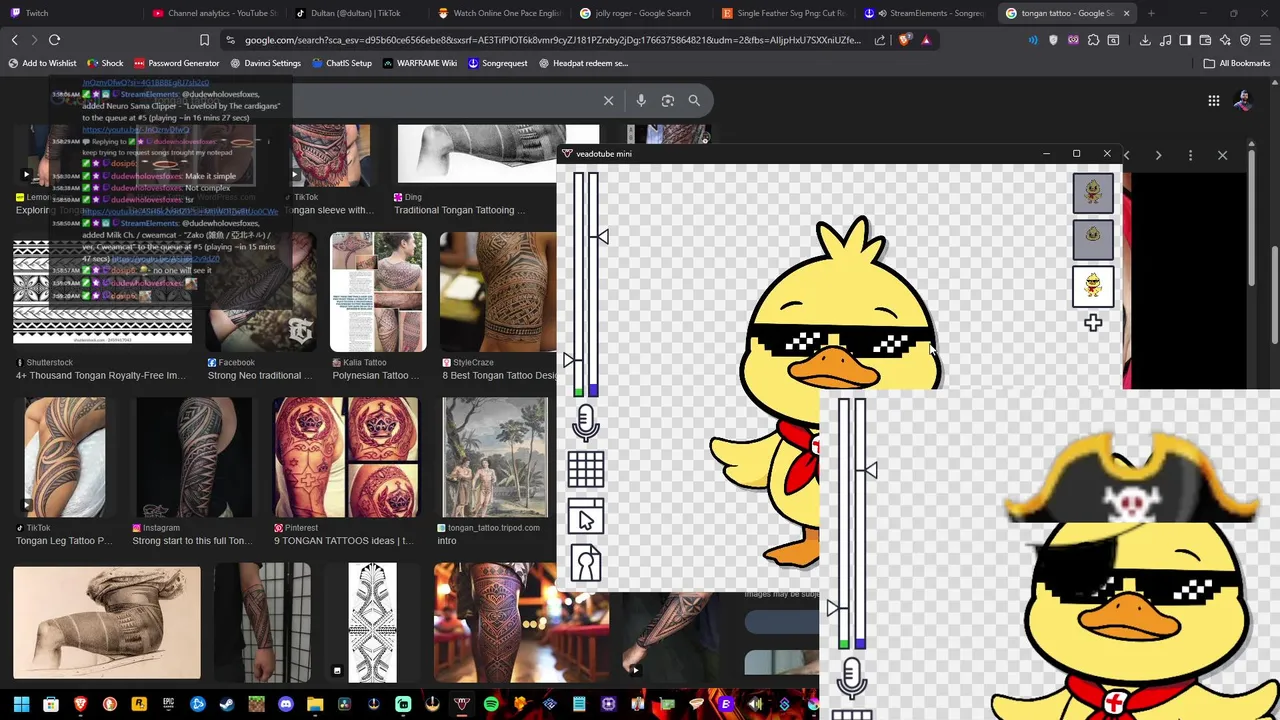Viewport: 1280px width, 720px height.
Task: Select the second duck avatar state thumbnail
Action: [x=1093, y=239]
